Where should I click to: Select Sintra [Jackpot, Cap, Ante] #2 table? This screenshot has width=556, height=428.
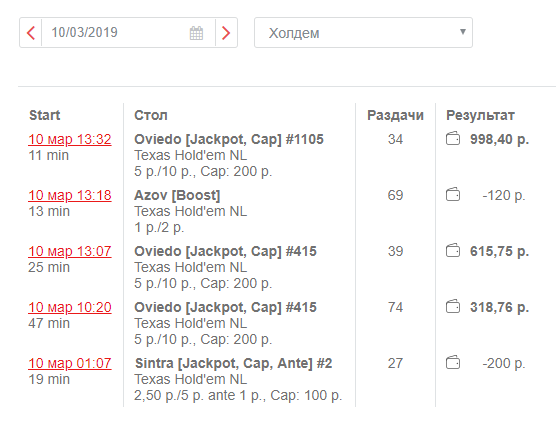pos(233,363)
